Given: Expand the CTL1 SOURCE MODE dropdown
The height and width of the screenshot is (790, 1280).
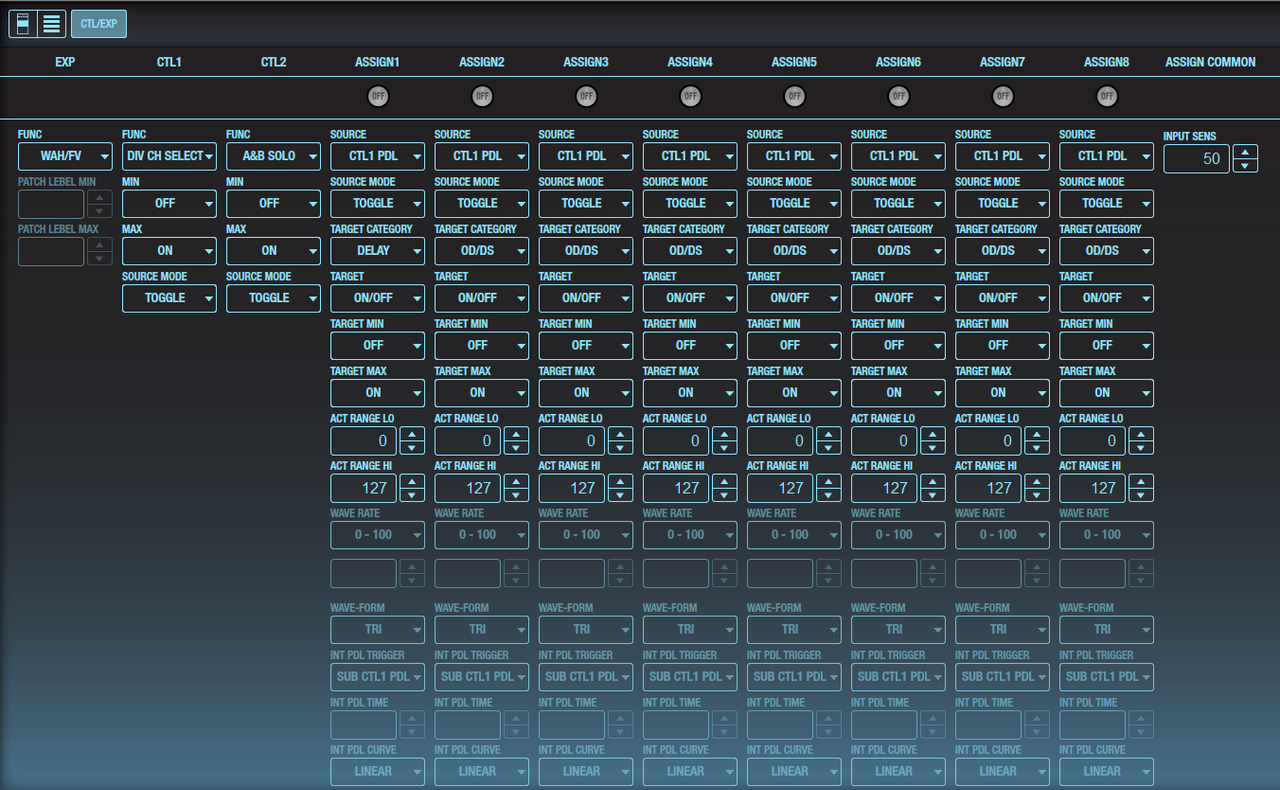Looking at the screenshot, I should (169, 298).
